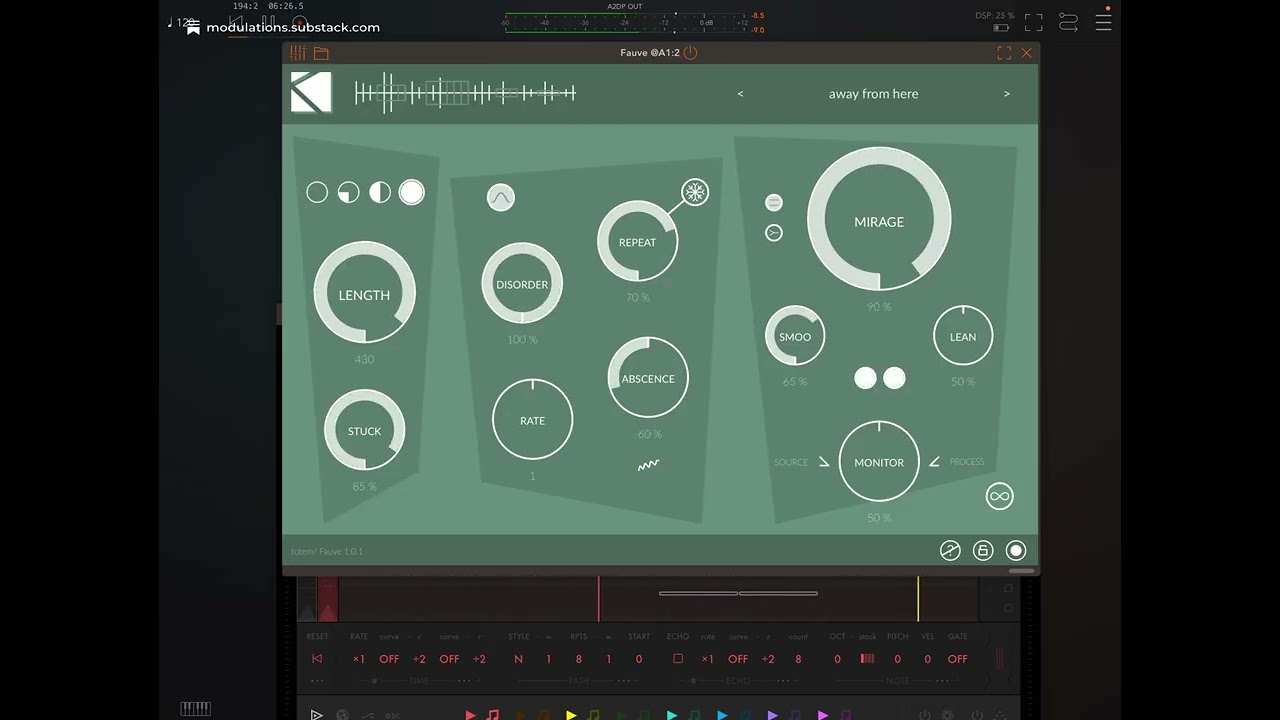This screenshot has height=720, width=1280.
Task: Open the PITCH 0 value
Action: [897, 659]
